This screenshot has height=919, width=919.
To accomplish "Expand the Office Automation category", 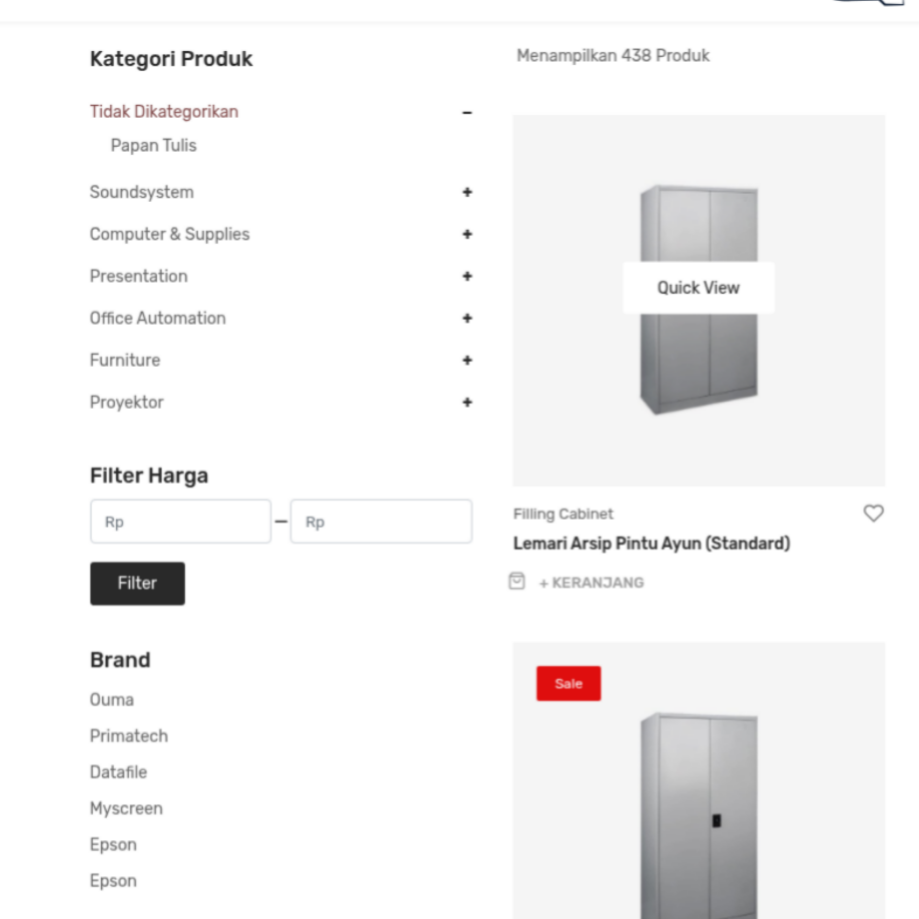I will tap(467, 318).
